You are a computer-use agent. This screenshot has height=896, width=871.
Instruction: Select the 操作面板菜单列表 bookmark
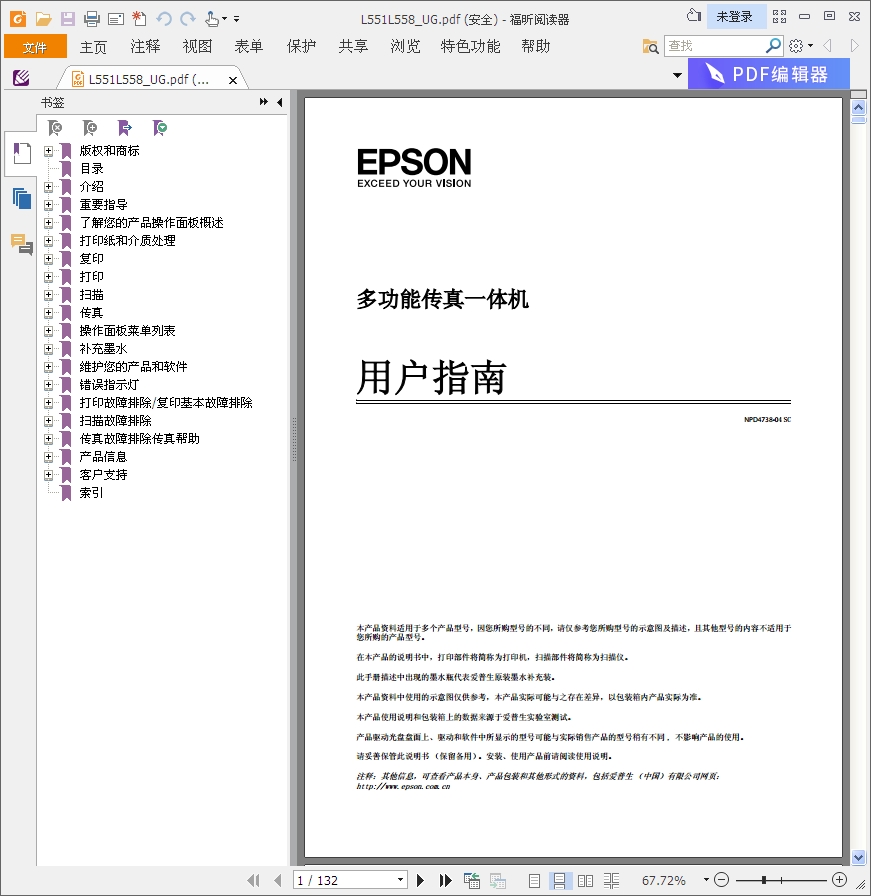127,331
